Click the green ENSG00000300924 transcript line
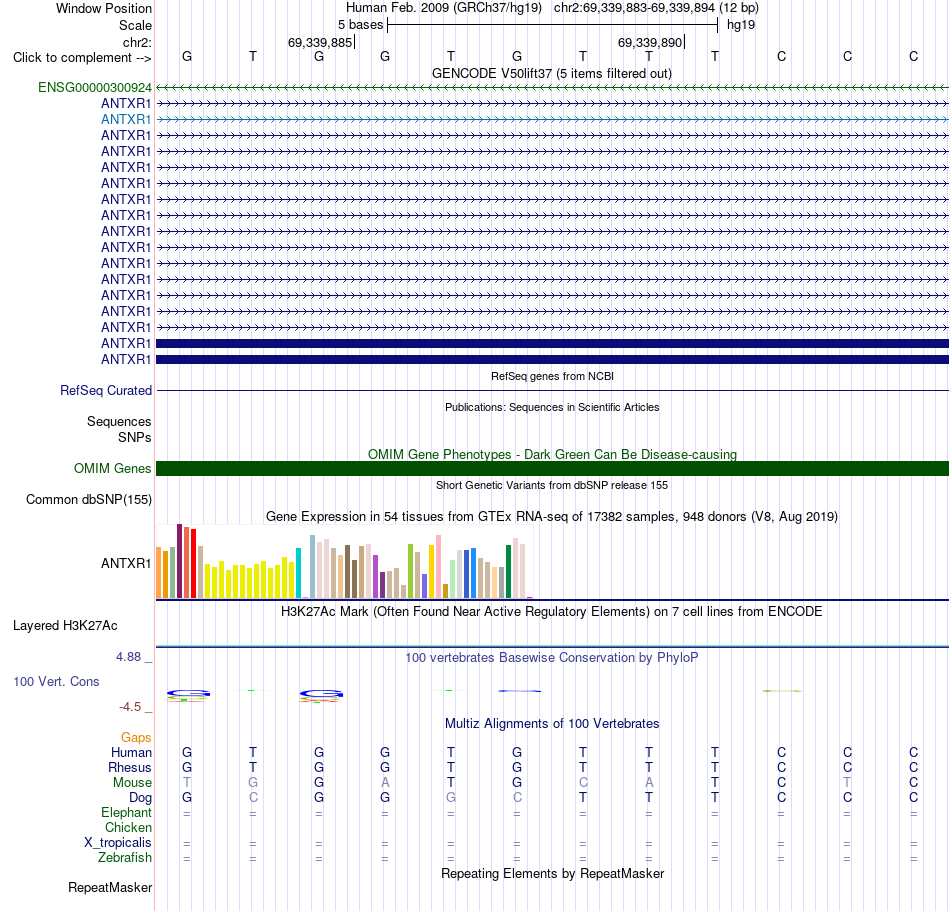The image size is (950, 911). point(552,88)
